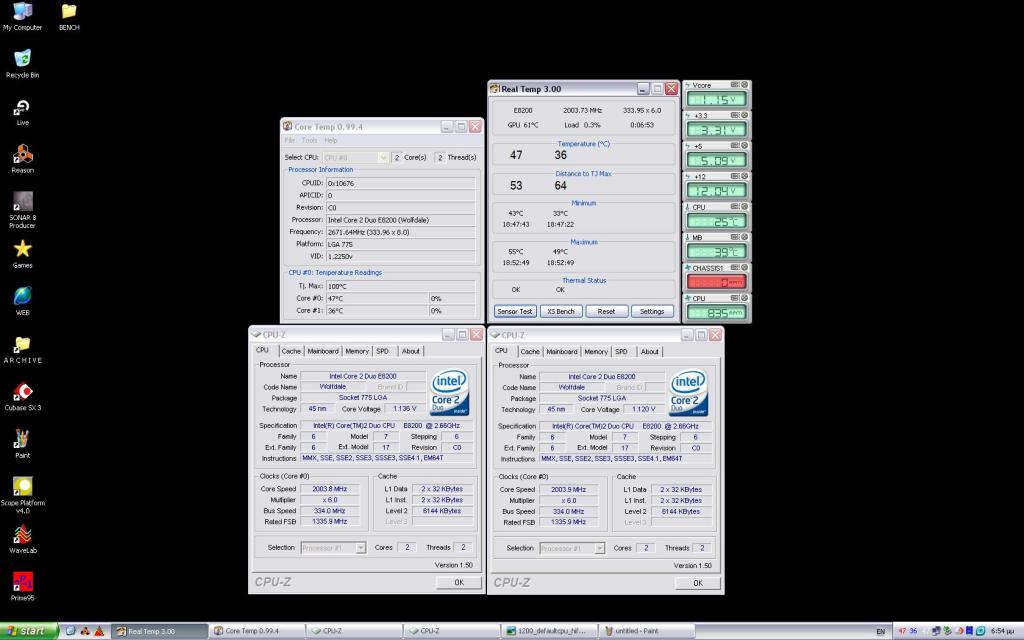Switch to SPD tab in left CPU-Z
This screenshot has height=640, width=1024.
(x=383, y=351)
